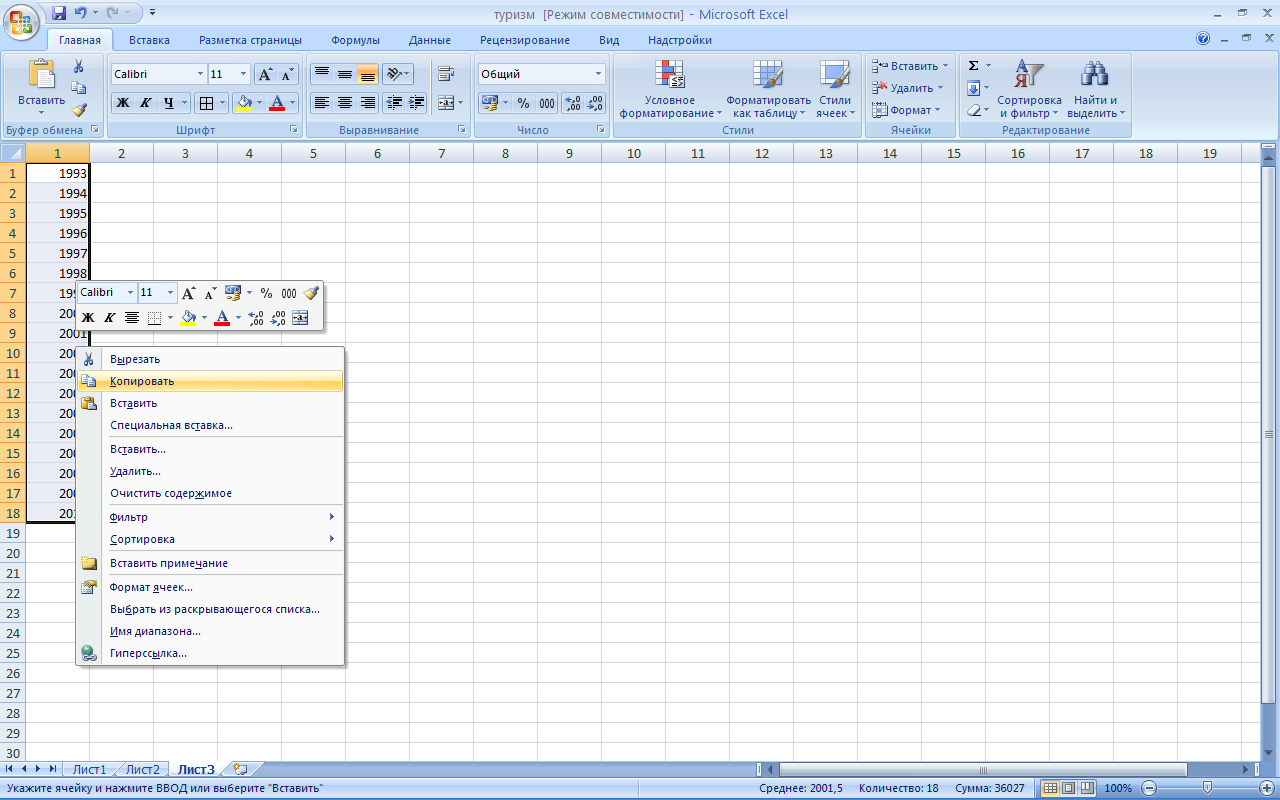
Task: Toggle center horizontal alignment in ribbon
Action: (x=345, y=103)
